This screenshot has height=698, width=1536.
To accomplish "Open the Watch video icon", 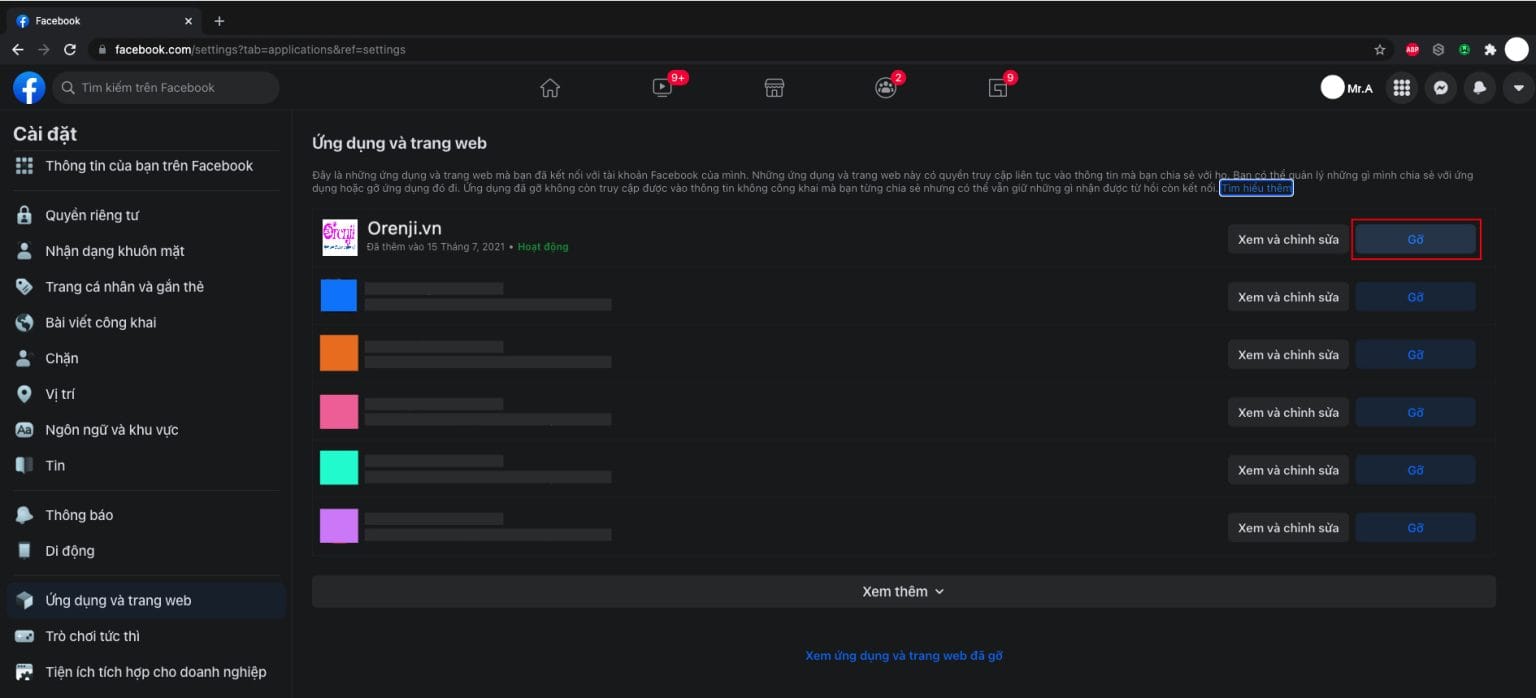I will click(x=662, y=88).
